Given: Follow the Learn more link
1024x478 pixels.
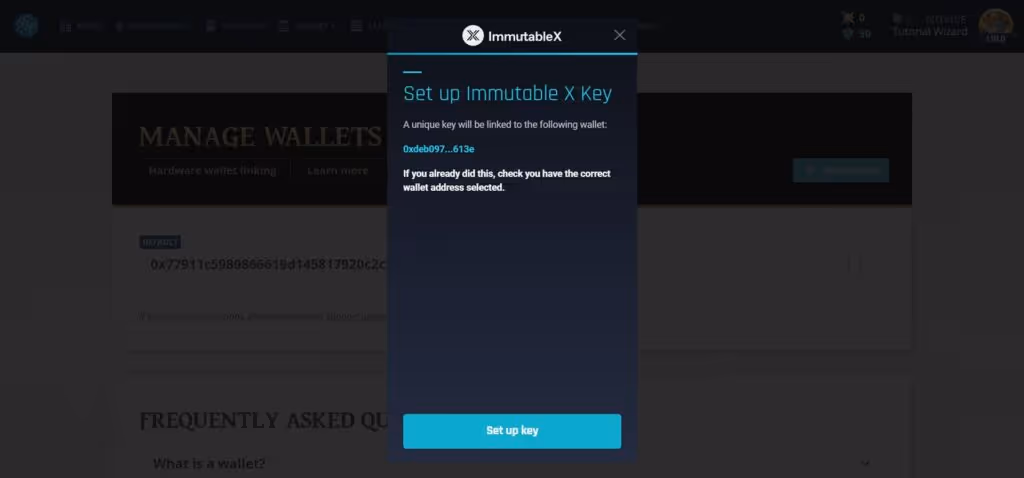Looking at the screenshot, I should [x=338, y=170].
